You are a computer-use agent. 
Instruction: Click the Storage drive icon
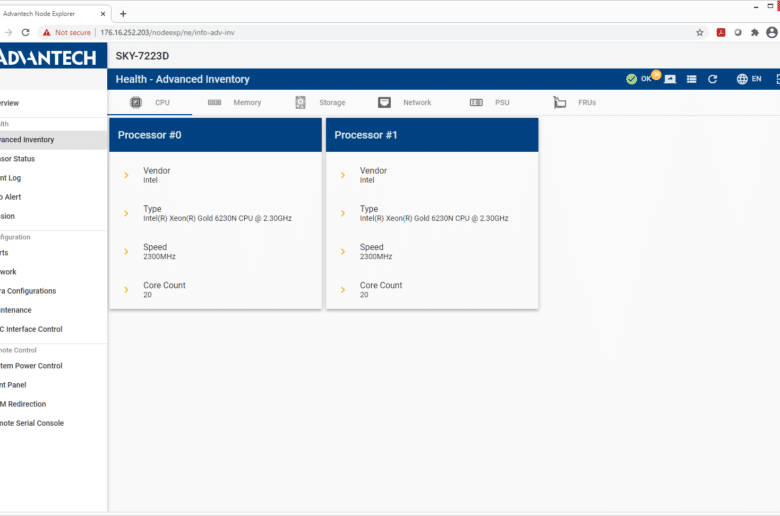coord(300,103)
